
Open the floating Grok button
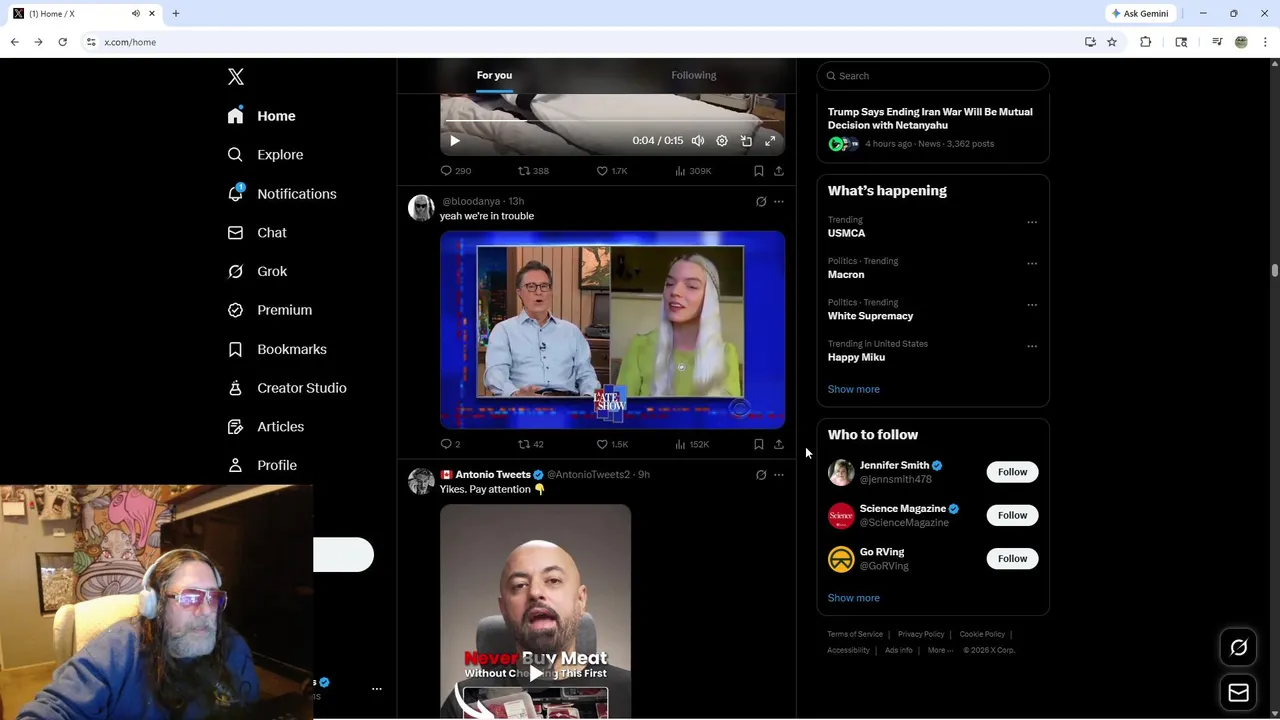click(x=1238, y=648)
